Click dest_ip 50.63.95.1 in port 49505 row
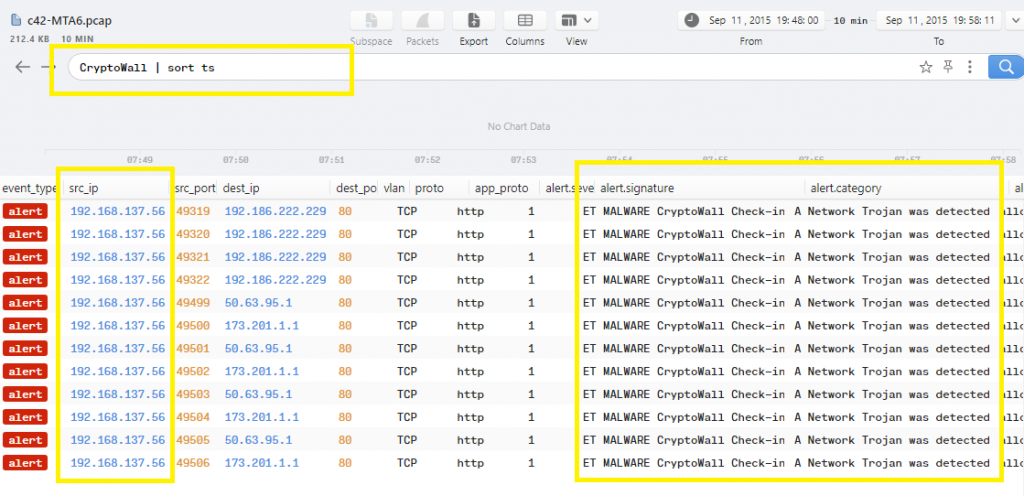This screenshot has height=496, width=1024. [x=259, y=440]
